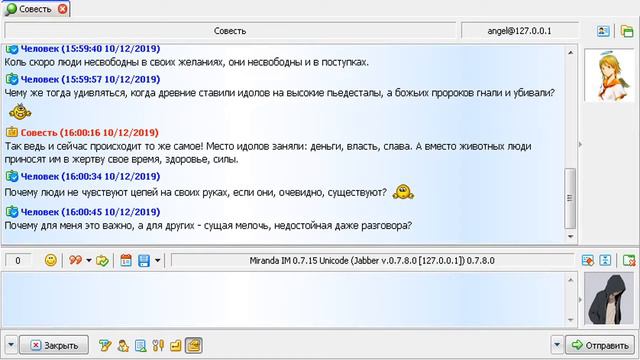Image resolution: width=640 pixels, height=360 pixels.
Task: Select the Совесть conversation tab
Action: click(x=36, y=9)
